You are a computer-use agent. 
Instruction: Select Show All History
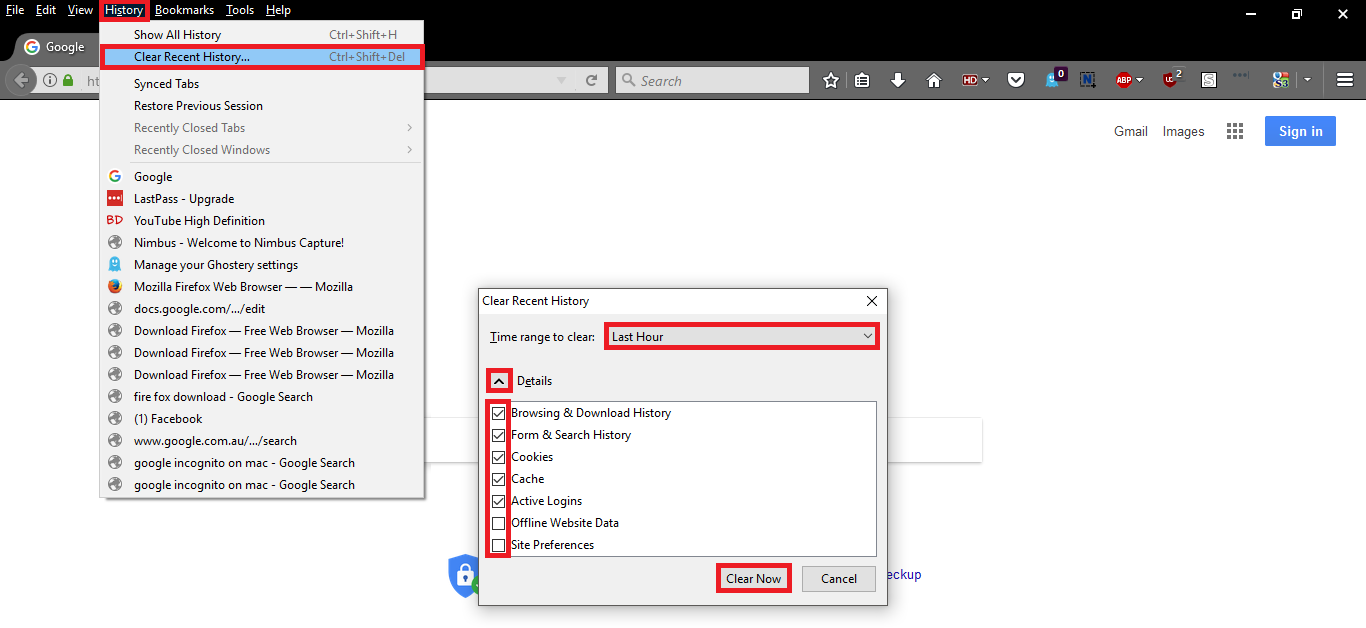[x=262, y=35]
